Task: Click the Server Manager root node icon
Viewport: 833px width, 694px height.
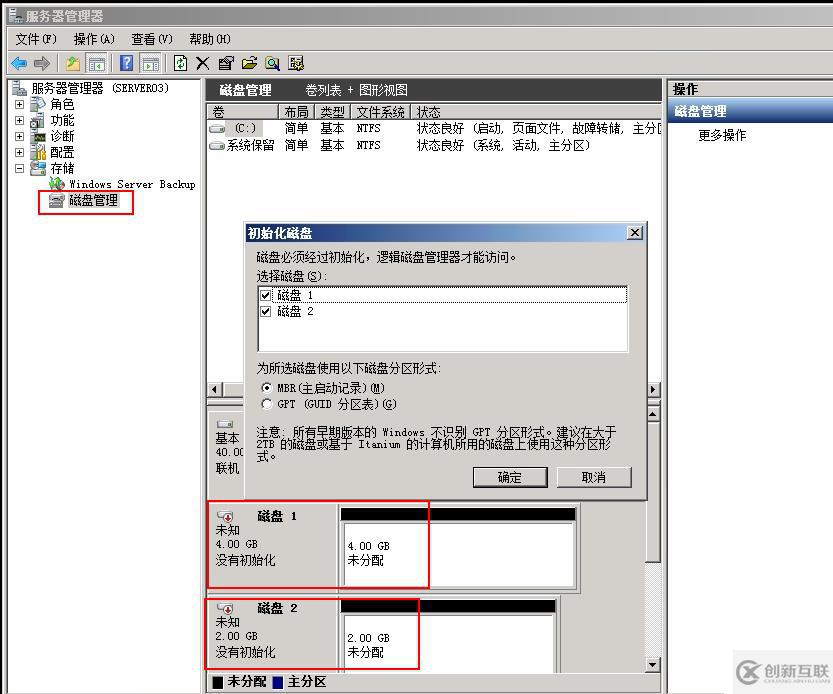Action: pos(20,88)
